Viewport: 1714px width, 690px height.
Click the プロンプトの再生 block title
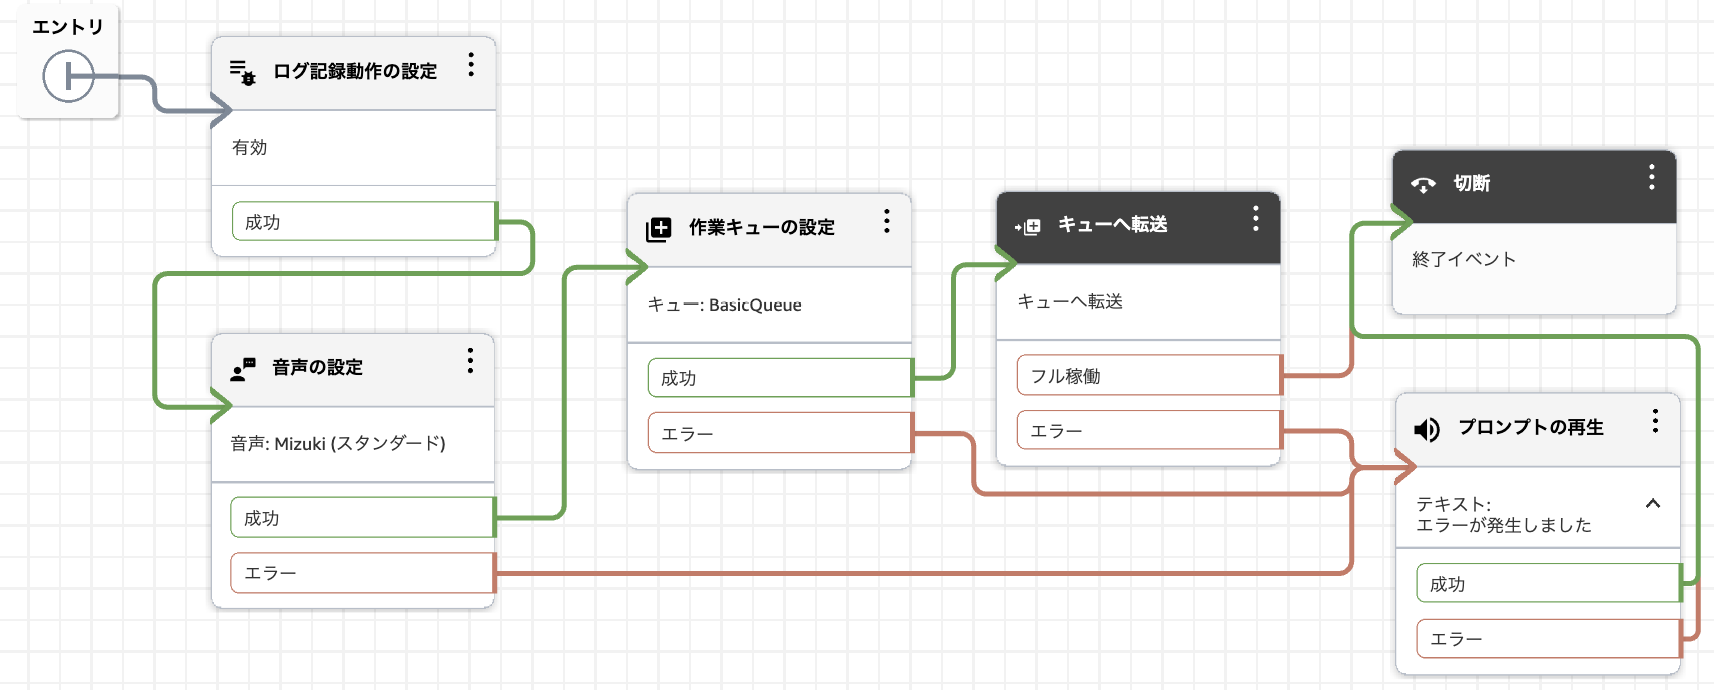(1531, 427)
